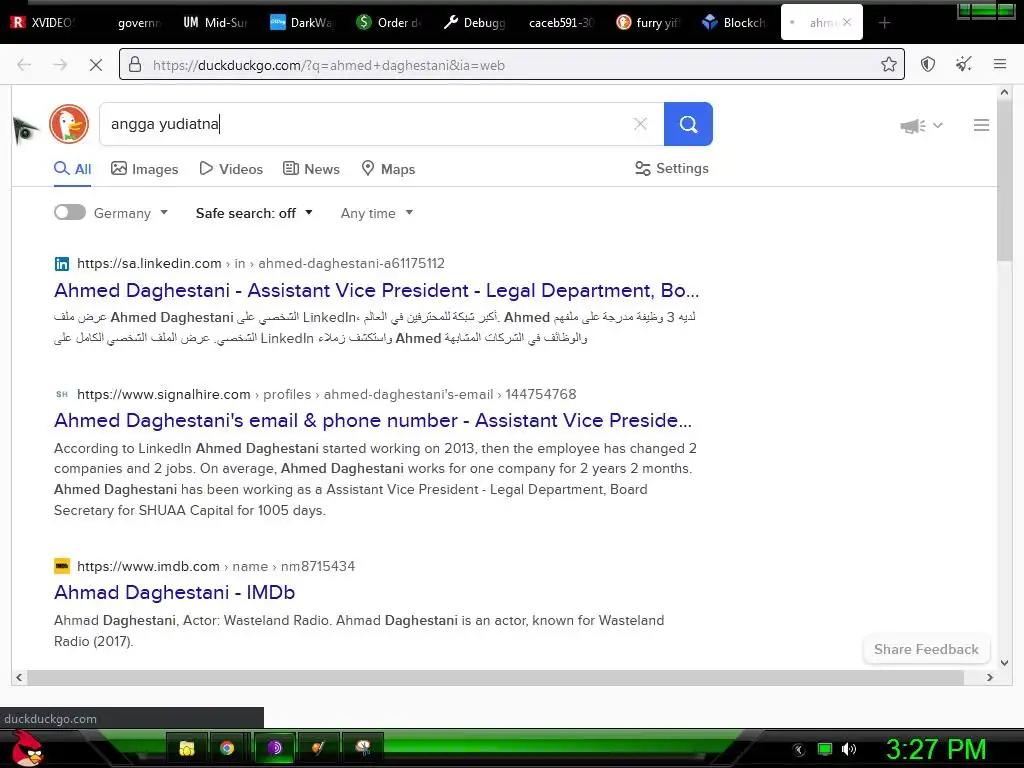
Task: Switch to the Order browser tab
Action: pyautogui.click(x=389, y=23)
